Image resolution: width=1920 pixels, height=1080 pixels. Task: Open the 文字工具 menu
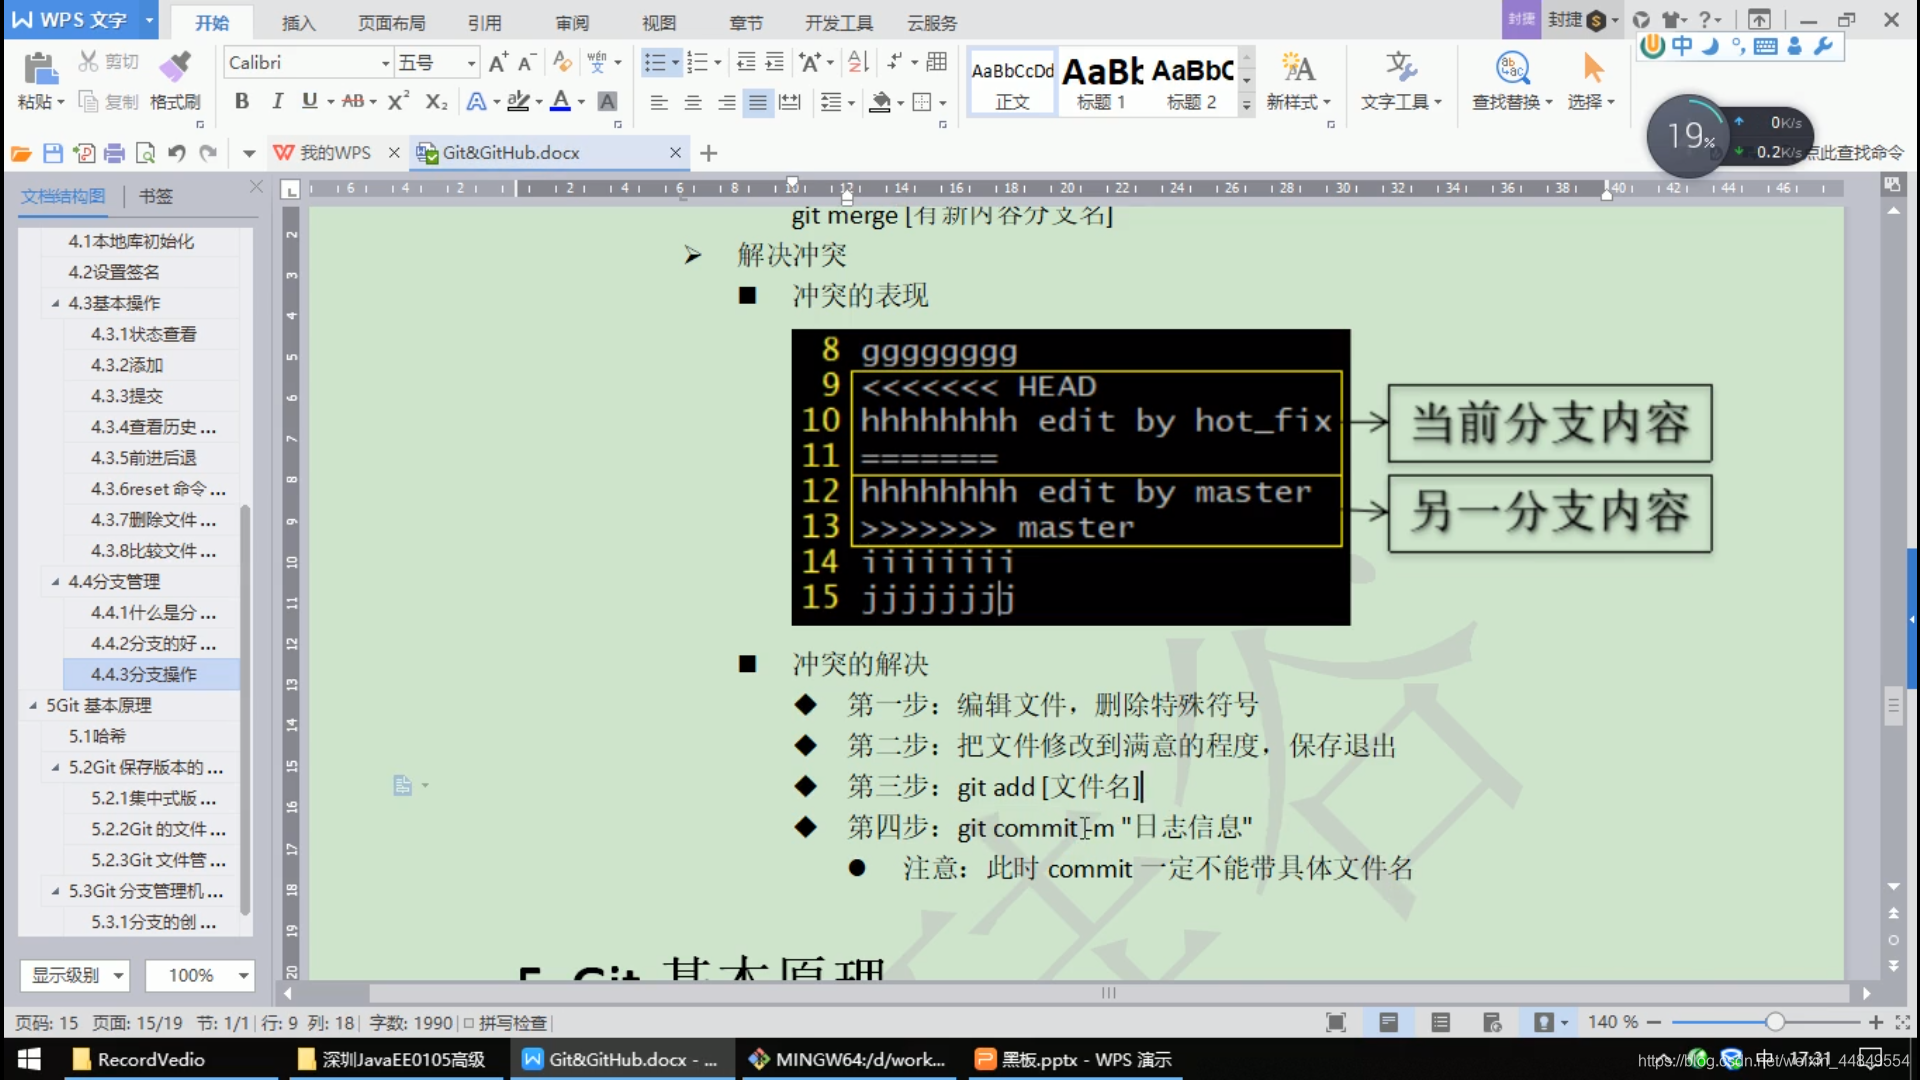[1401, 81]
